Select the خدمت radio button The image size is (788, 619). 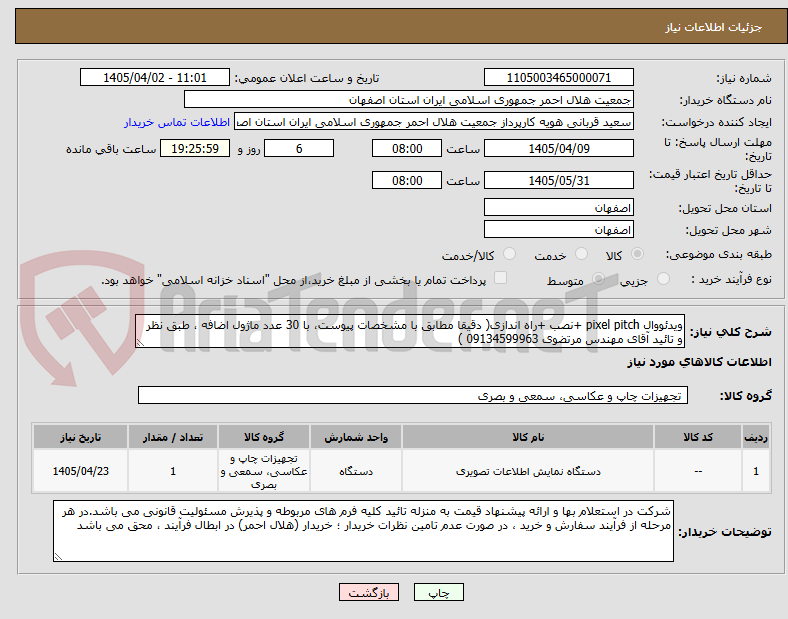click(x=581, y=254)
